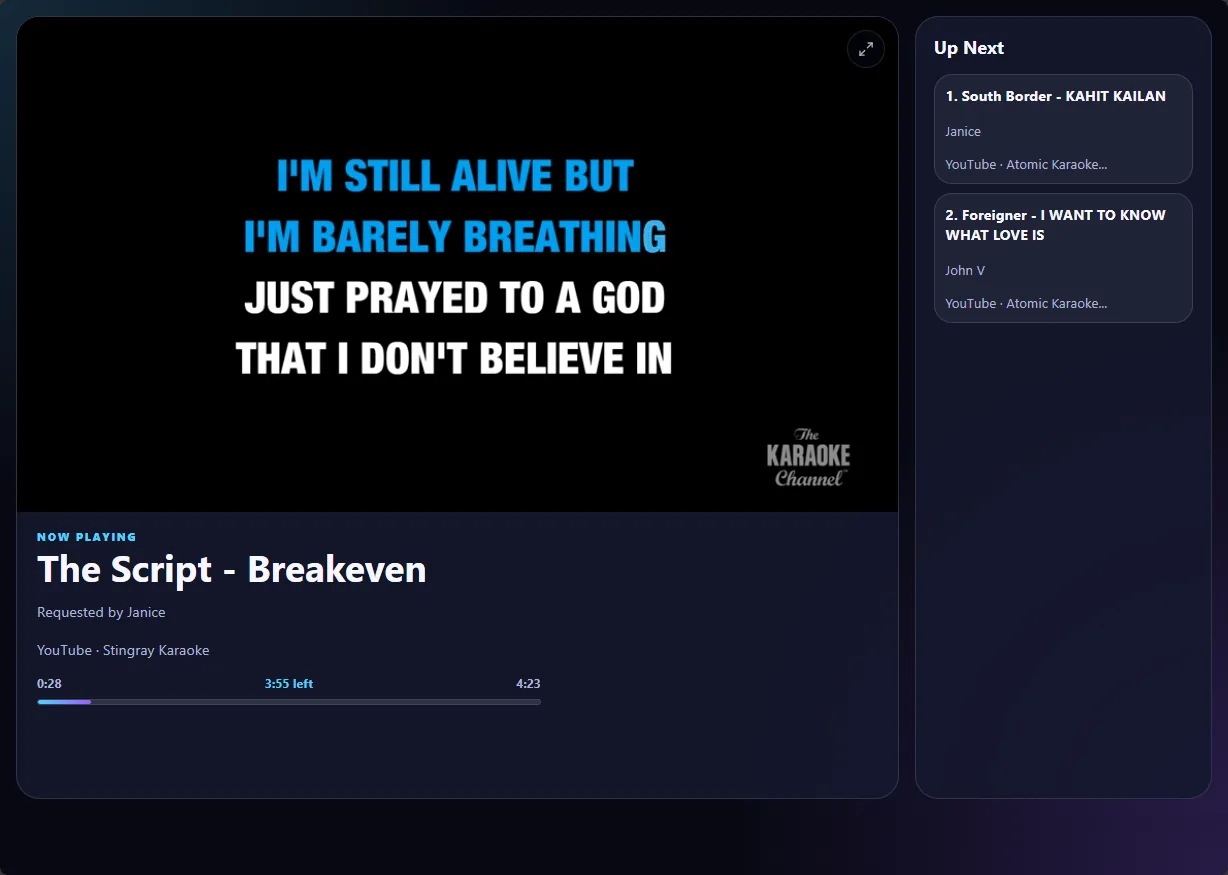Image resolution: width=1228 pixels, height=875 pixels.
Task: Click 'Janice' under the South Border card
Action: [x=963, y=131]
